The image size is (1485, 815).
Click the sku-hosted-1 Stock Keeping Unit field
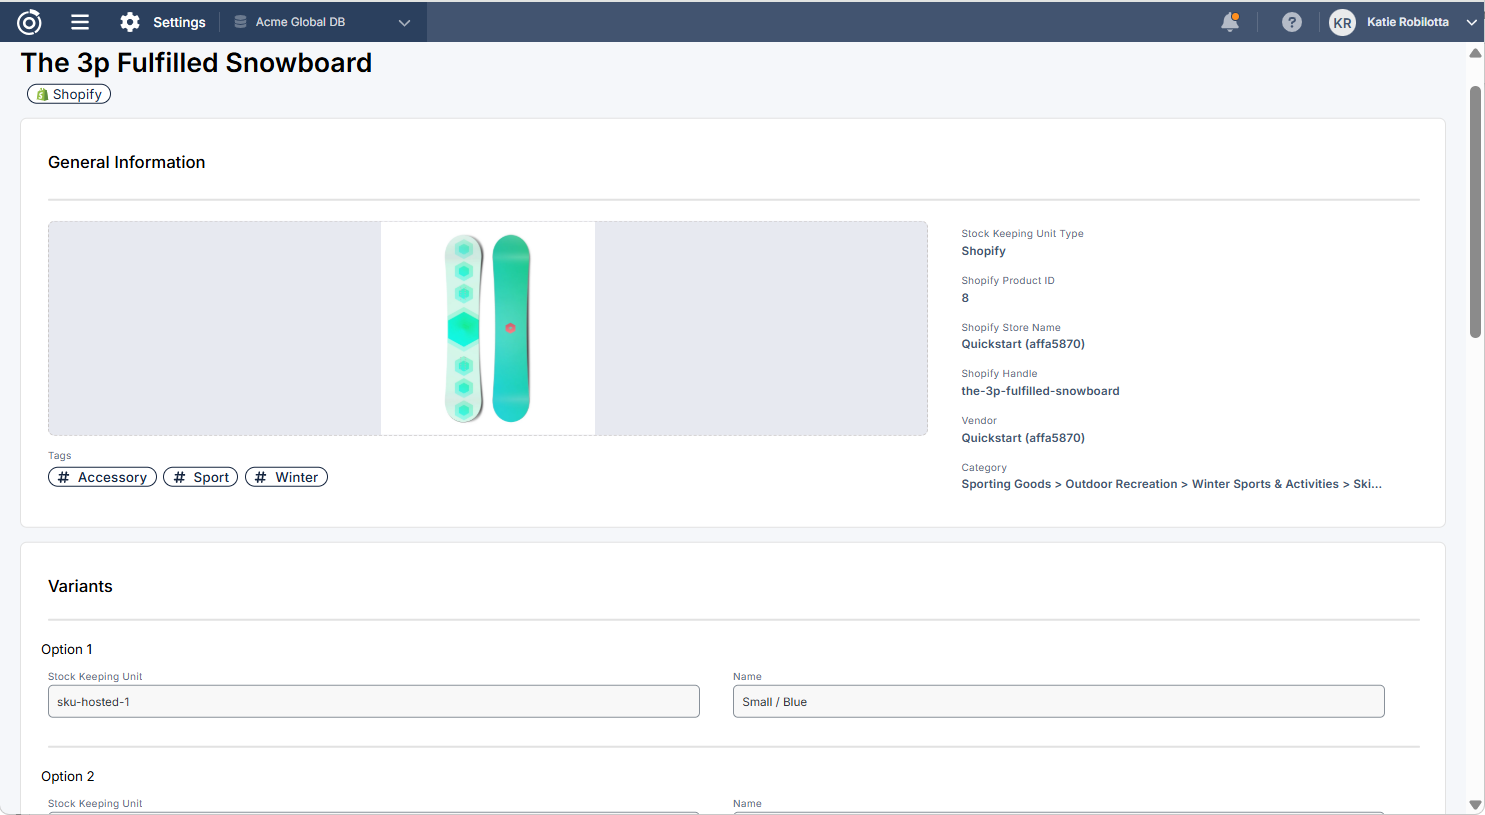[373, 702]
